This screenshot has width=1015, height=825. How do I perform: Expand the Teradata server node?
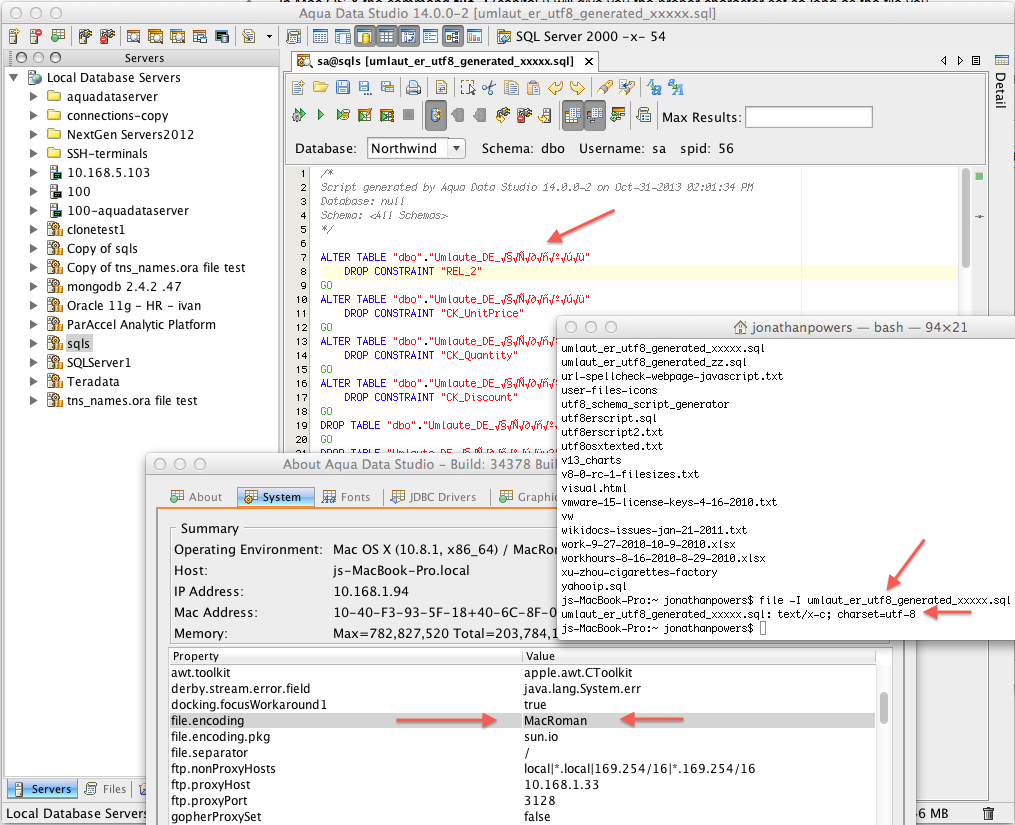pyautogui.click(x=34, y=381)
